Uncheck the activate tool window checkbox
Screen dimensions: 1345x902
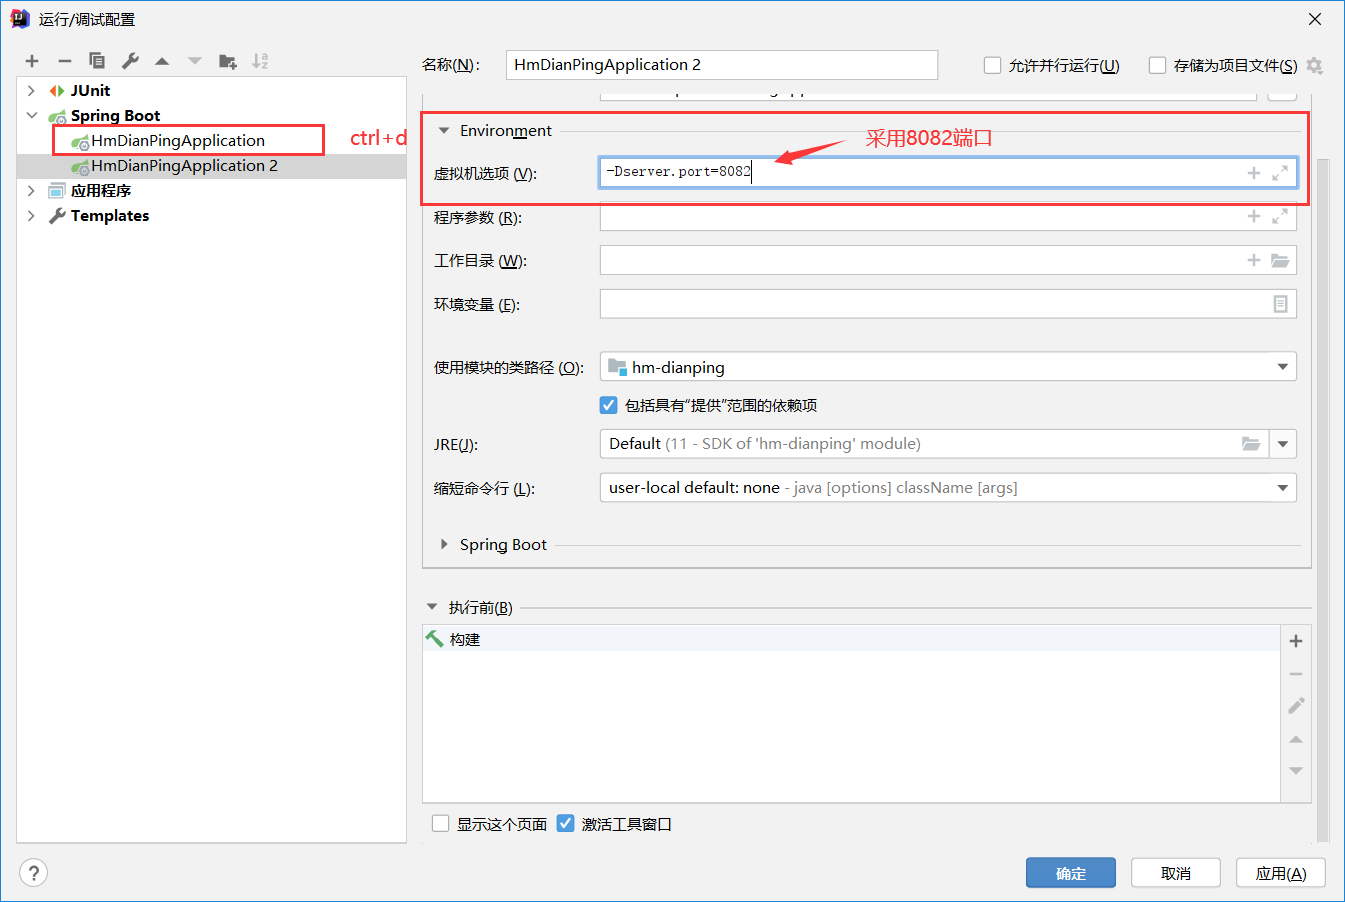tap(566, 824)
